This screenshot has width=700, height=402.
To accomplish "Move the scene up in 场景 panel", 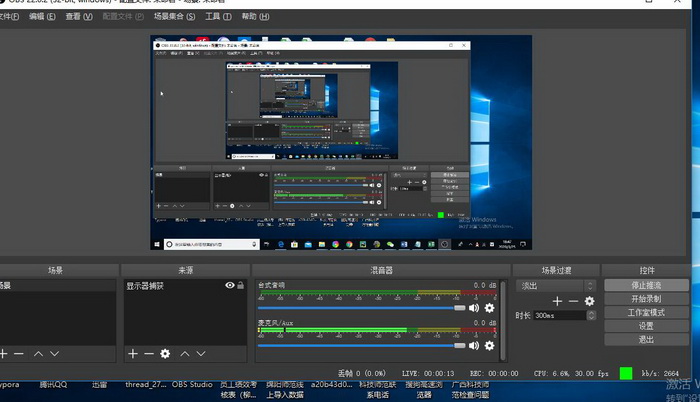I will [x=38, y=354].
